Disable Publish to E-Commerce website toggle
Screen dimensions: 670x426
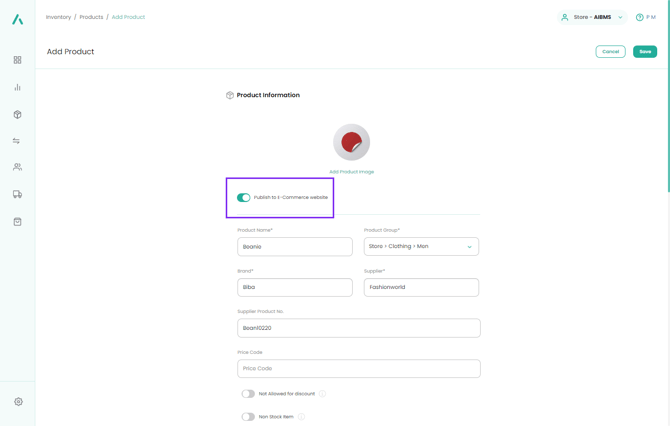[x=244, y=198]
